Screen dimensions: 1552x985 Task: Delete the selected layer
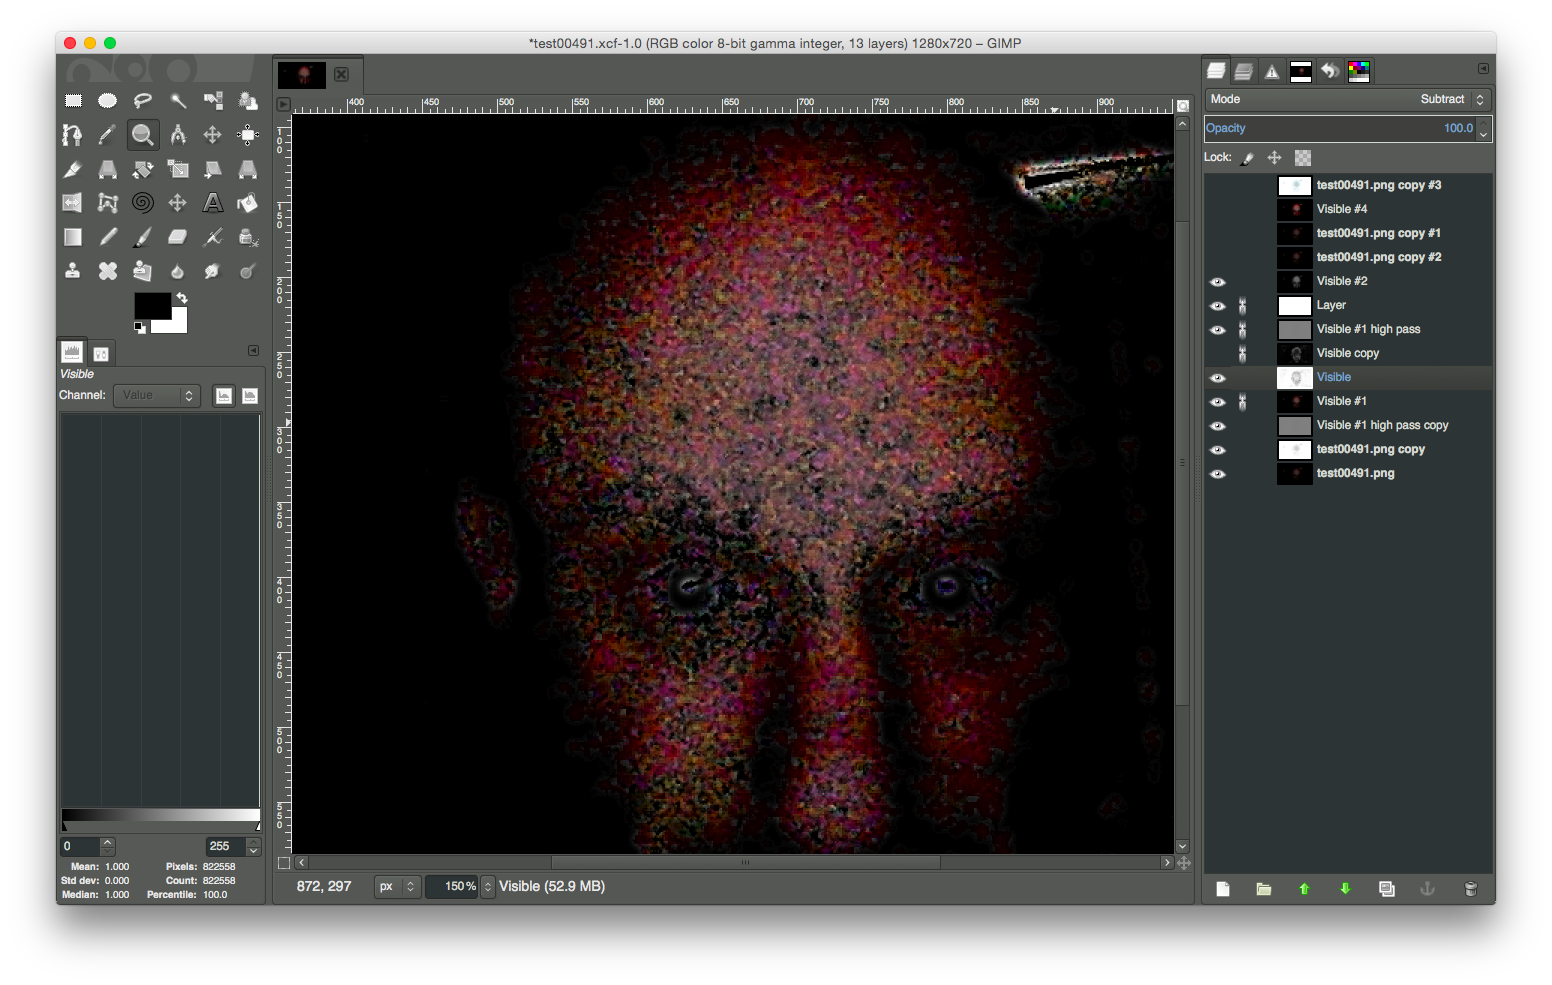(x=1470, y=889)
